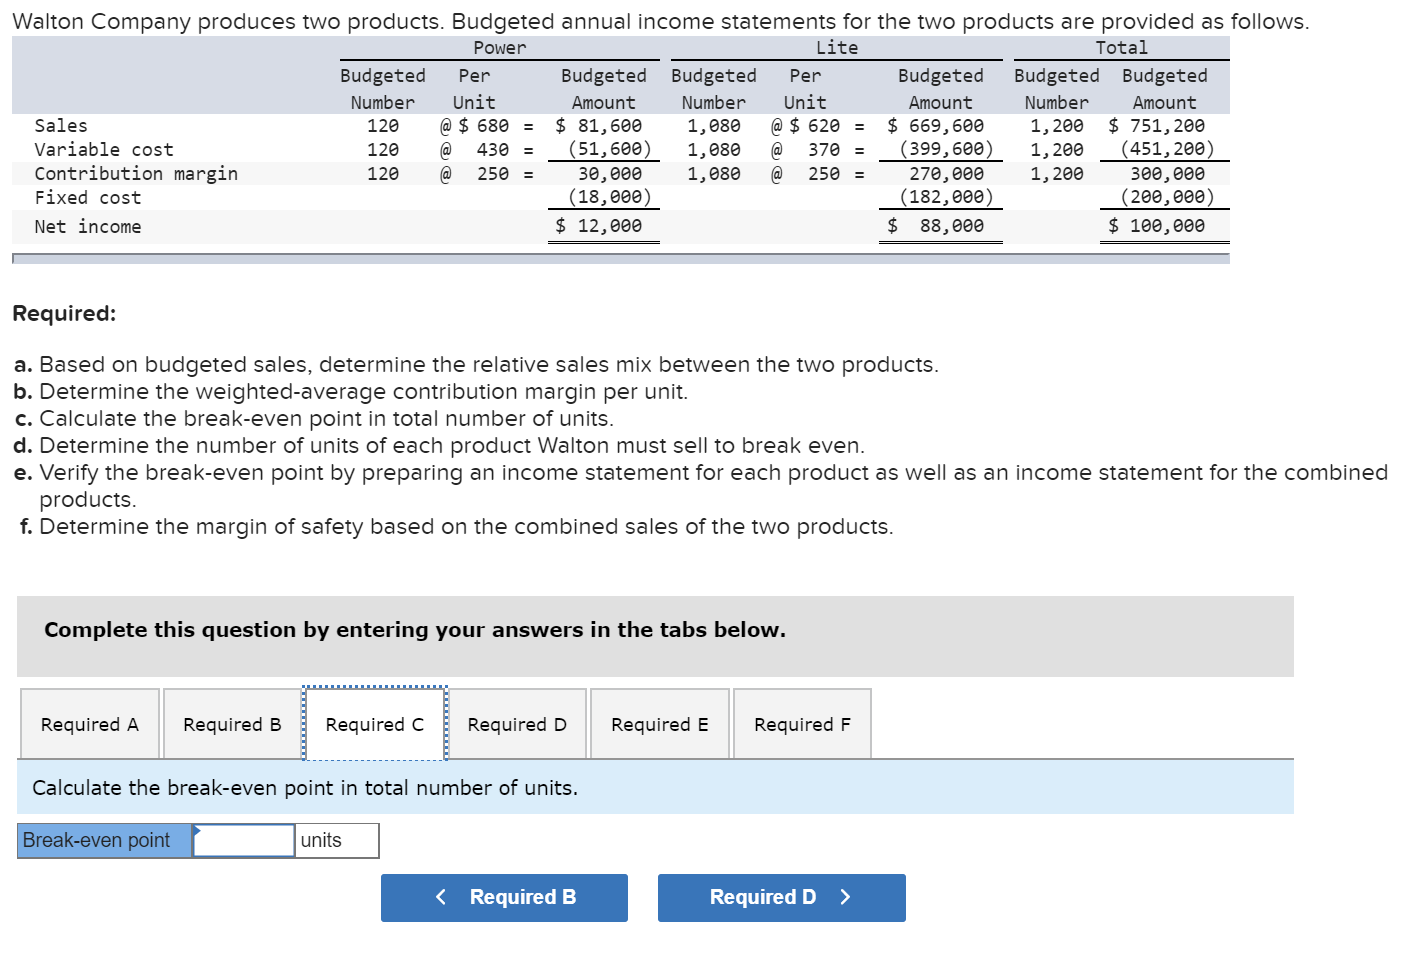Click the Lite variable cost per unit 370
1416x969 pixels.
[824, 150]
